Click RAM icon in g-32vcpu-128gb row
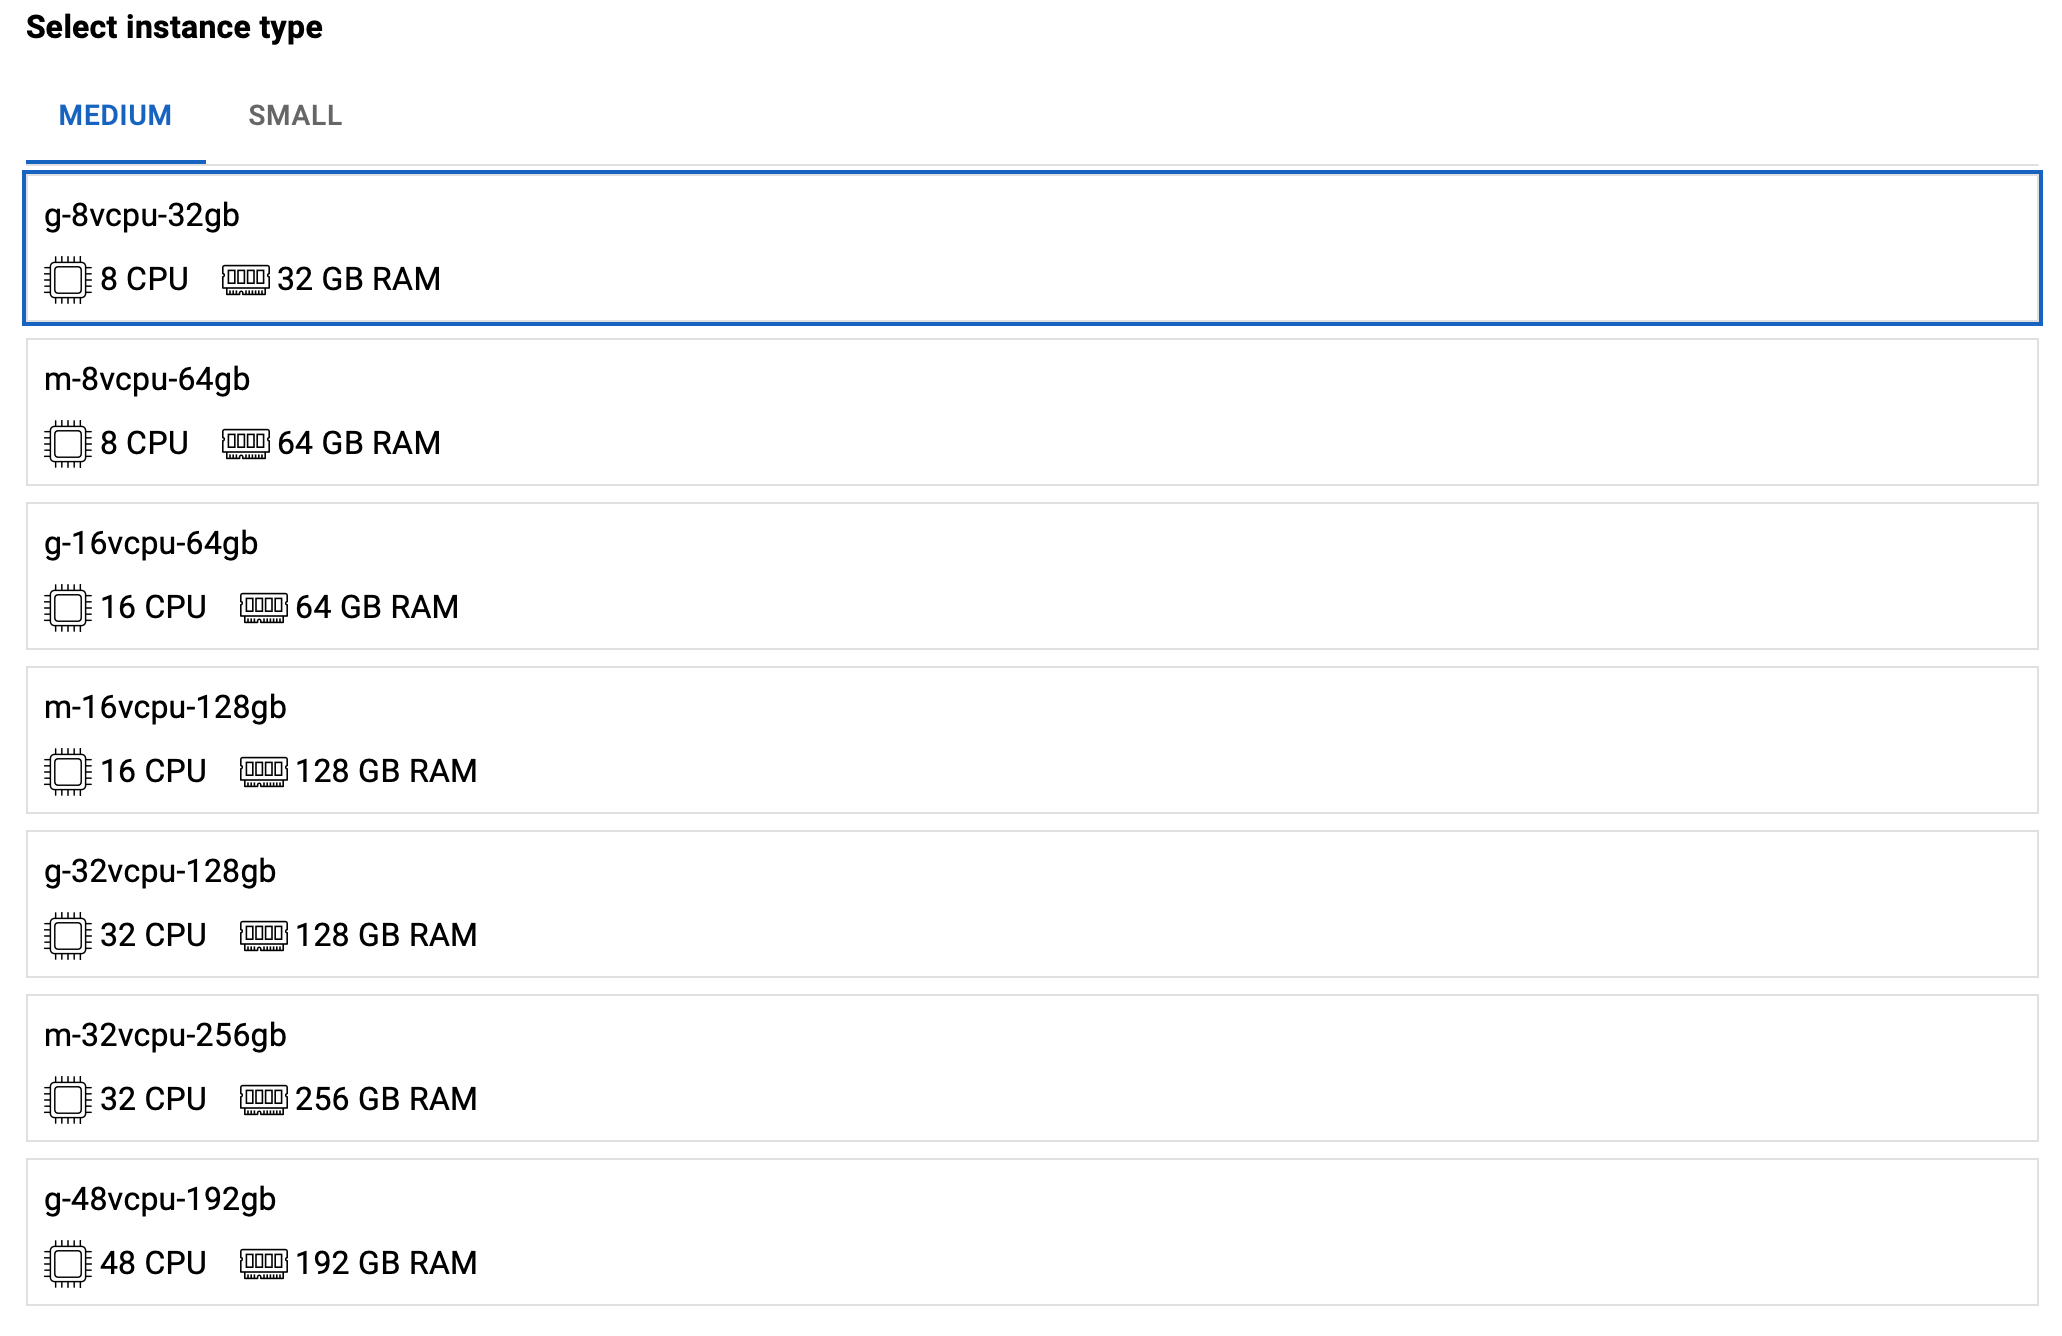2062x1336 pixels. [x=264, y=935]
